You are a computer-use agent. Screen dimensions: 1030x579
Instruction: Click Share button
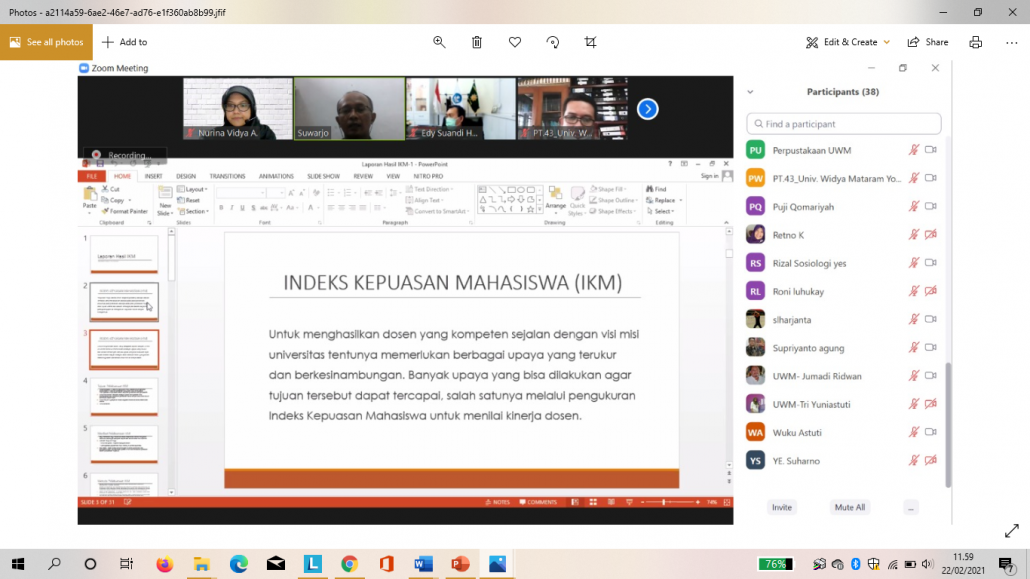[x=928, y=42]
